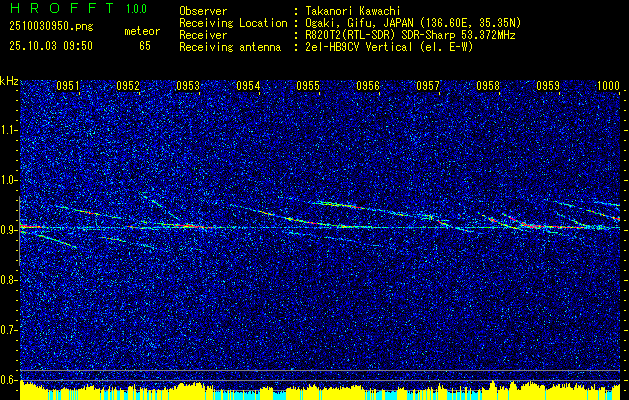Click the 0954 time label
Image resolution: width=629 pixels, height=400 pixels.
tap(248, 85)
